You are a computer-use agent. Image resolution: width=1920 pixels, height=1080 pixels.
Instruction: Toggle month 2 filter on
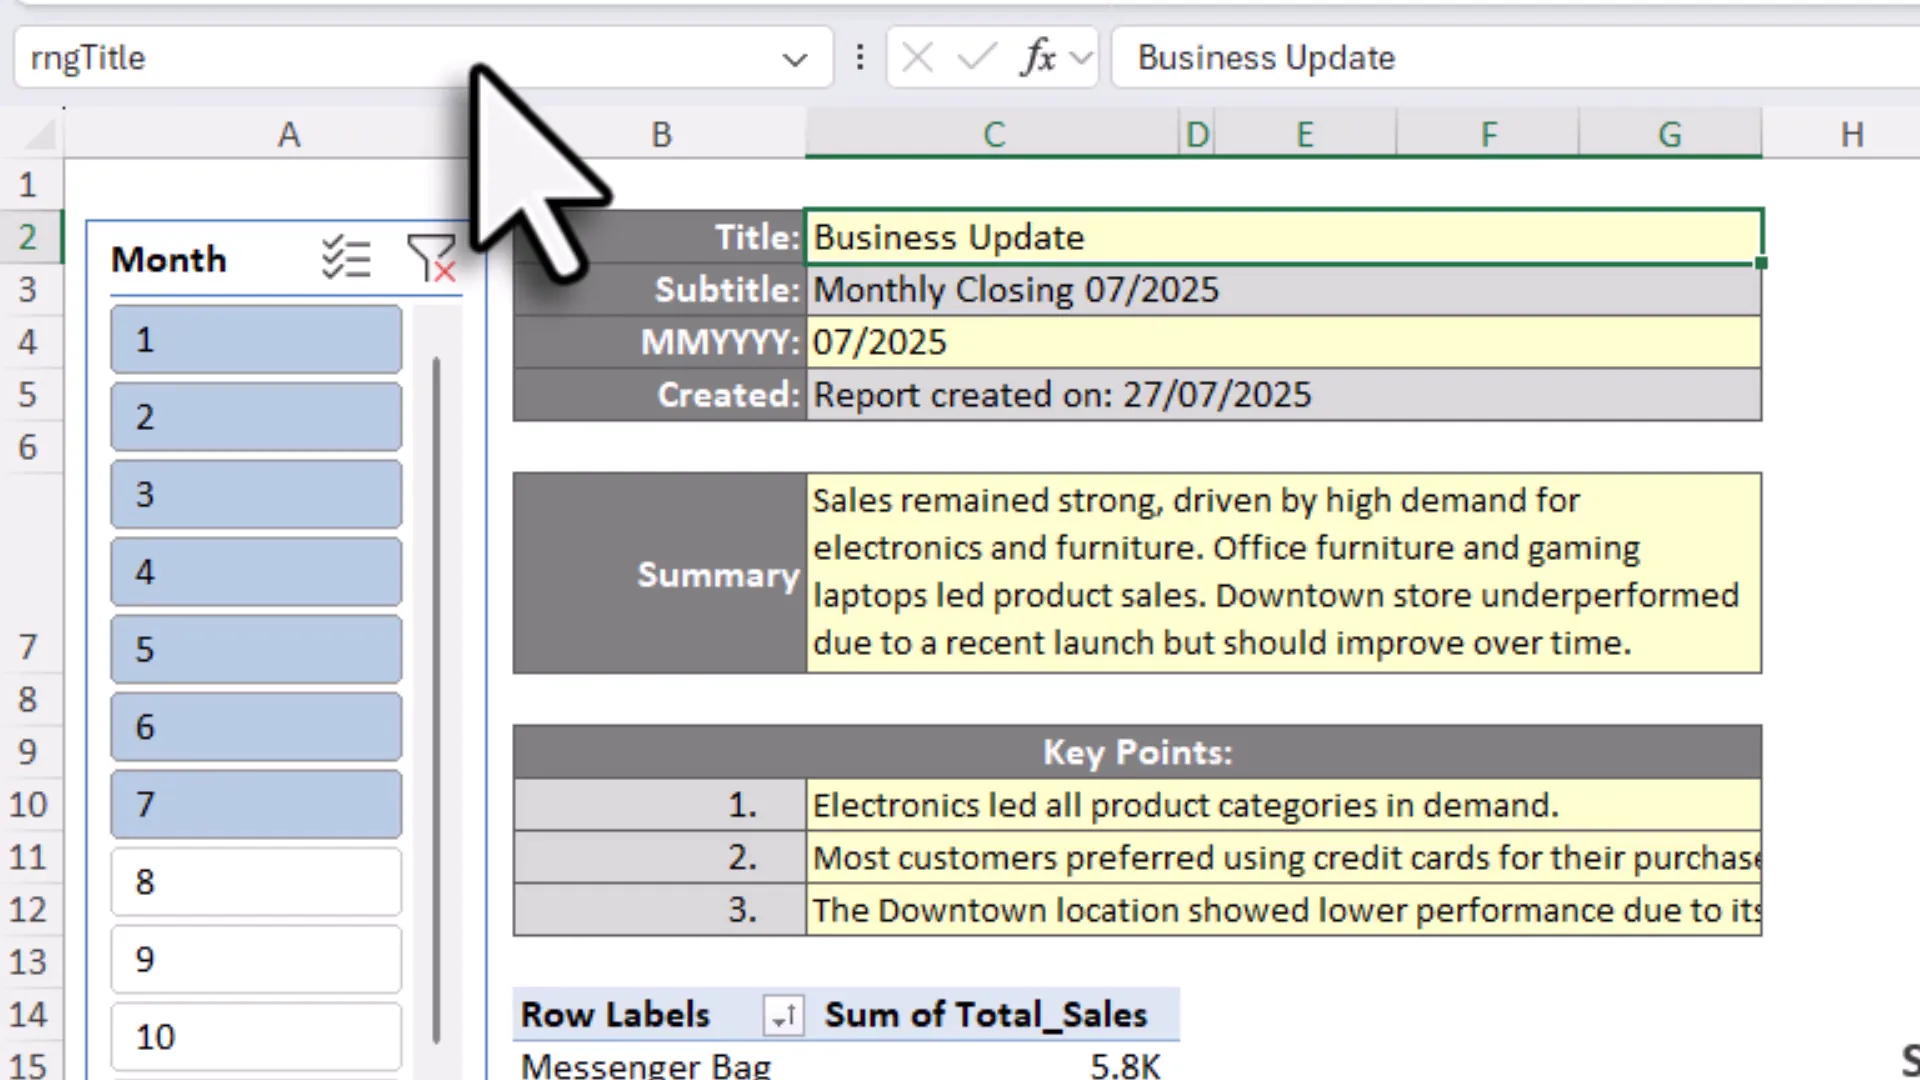click(x=255, y=417)
